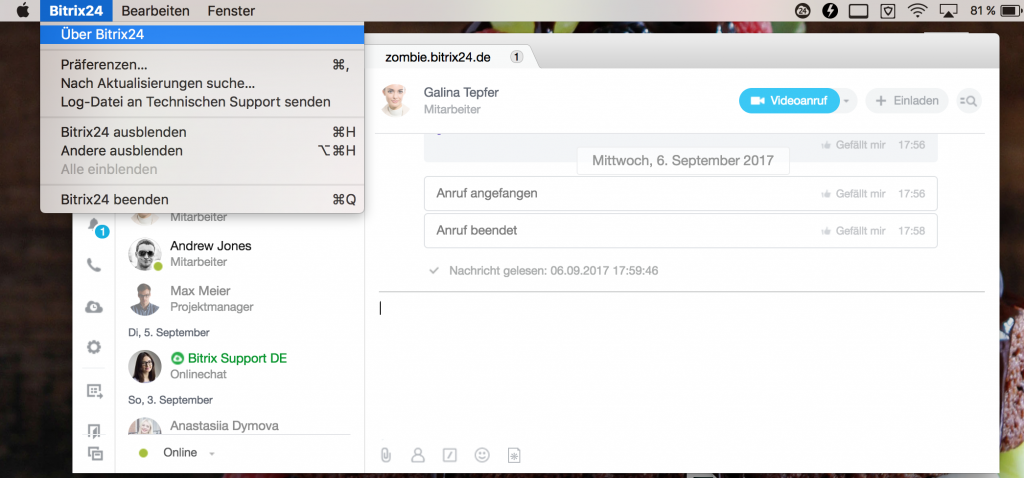This screenshot has width=1024, height=478.
Task: Click the attach file paperclip icon
Action: [x=386, y=455]
